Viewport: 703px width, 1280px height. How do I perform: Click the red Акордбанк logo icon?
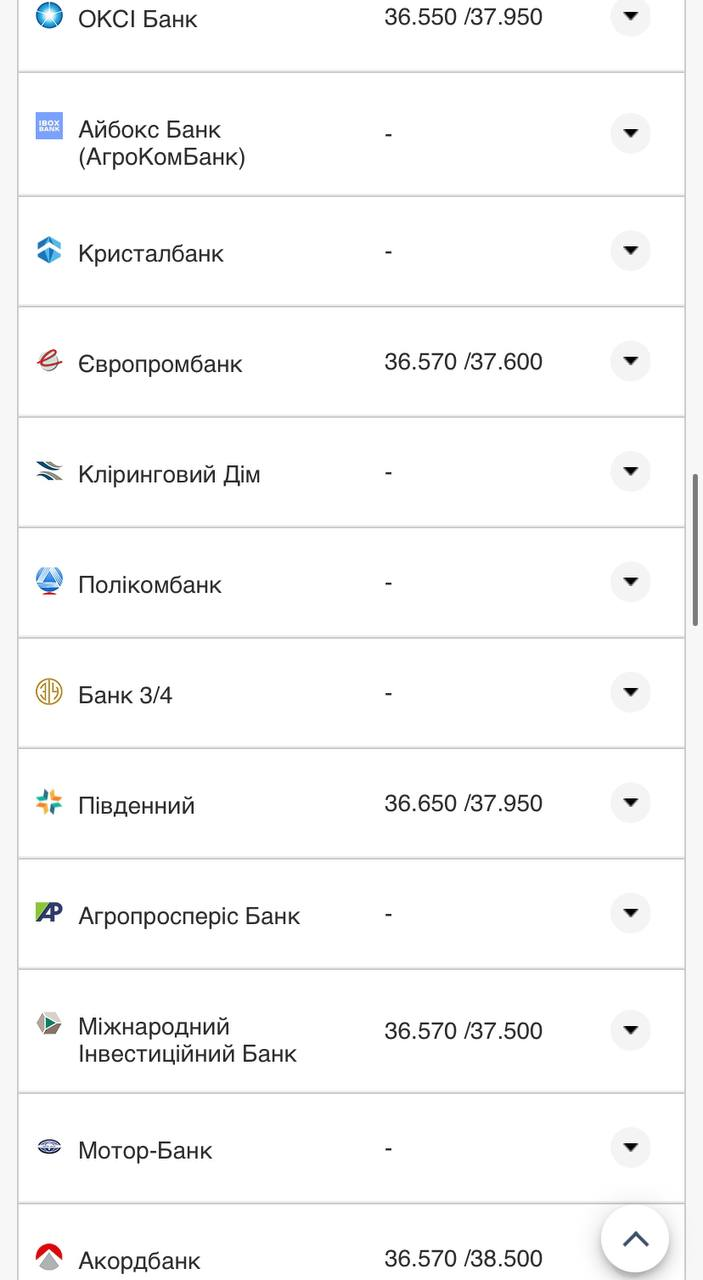tap(47, 1257)
